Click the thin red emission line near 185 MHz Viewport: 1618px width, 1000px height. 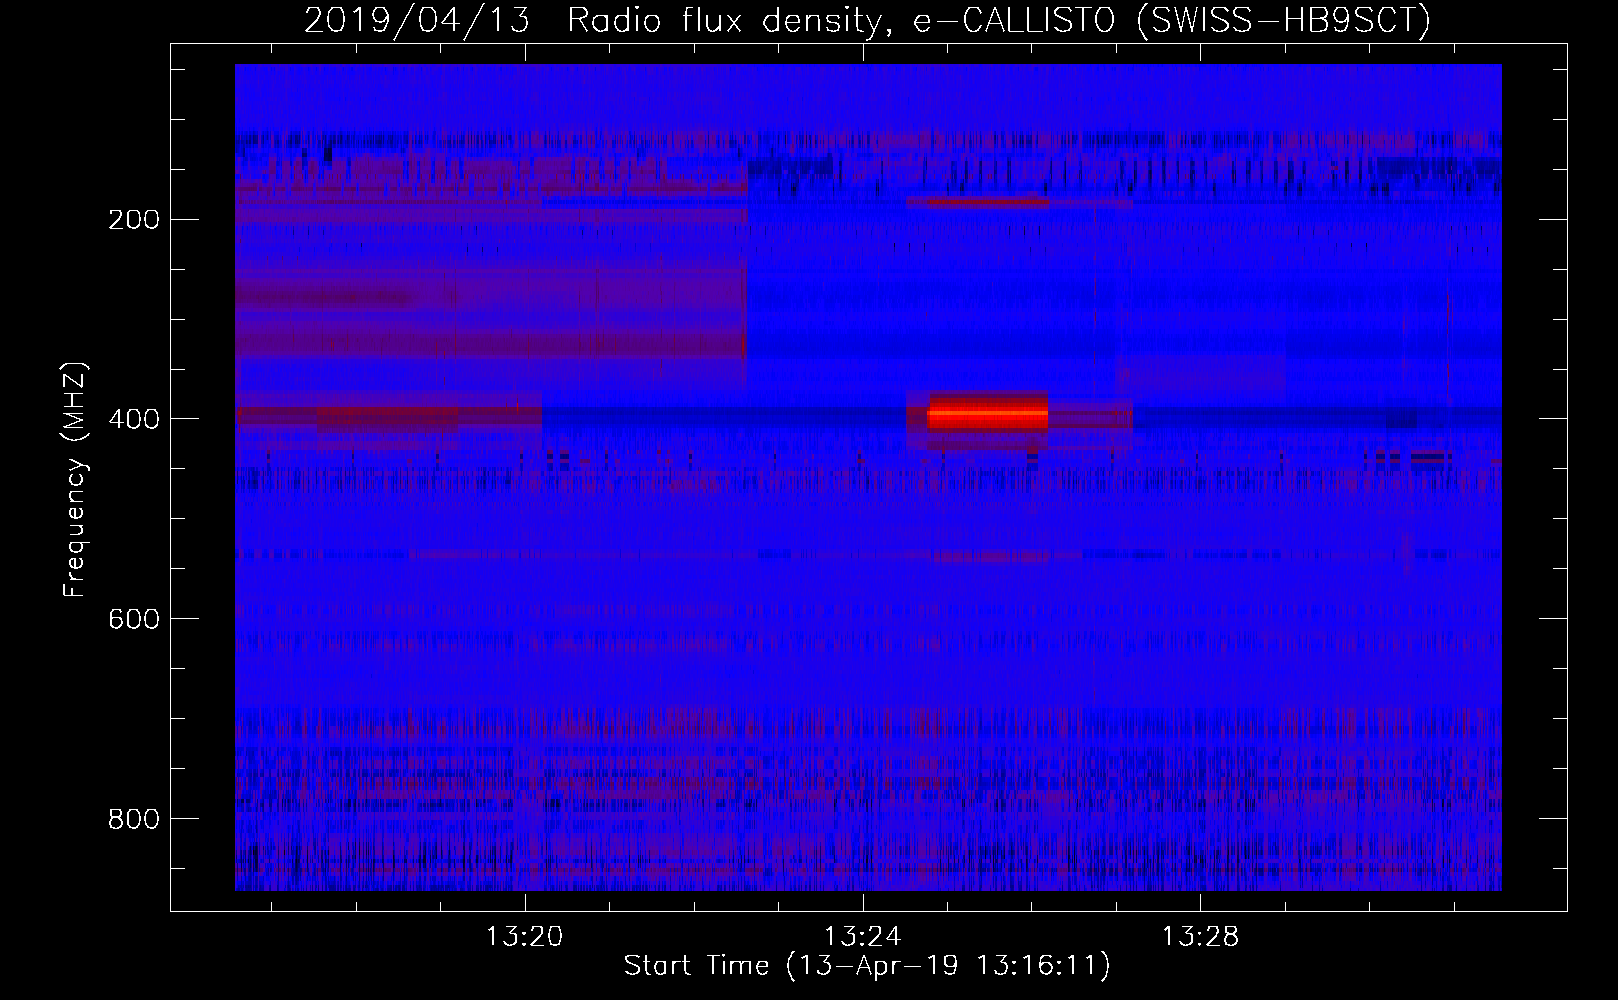[987, 202]
